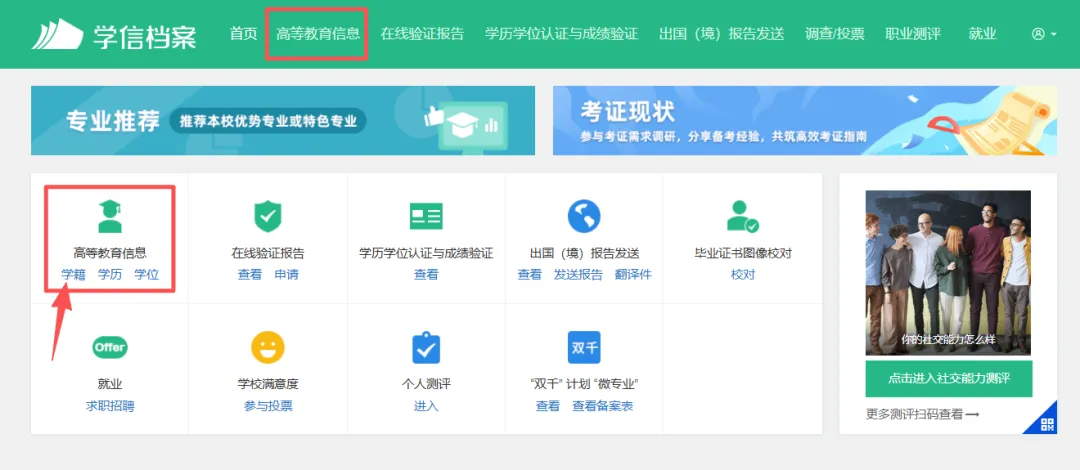The width and height of the screenshot is (1080, 470).
Task: Click the 高等教育信息 card title text
Action: [110, 253]
